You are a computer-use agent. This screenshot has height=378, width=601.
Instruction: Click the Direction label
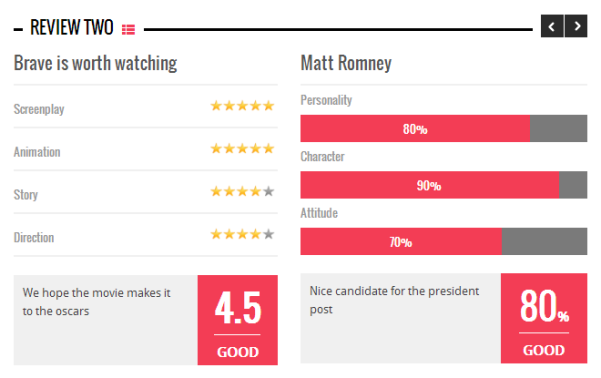click(x=34, y=238)
